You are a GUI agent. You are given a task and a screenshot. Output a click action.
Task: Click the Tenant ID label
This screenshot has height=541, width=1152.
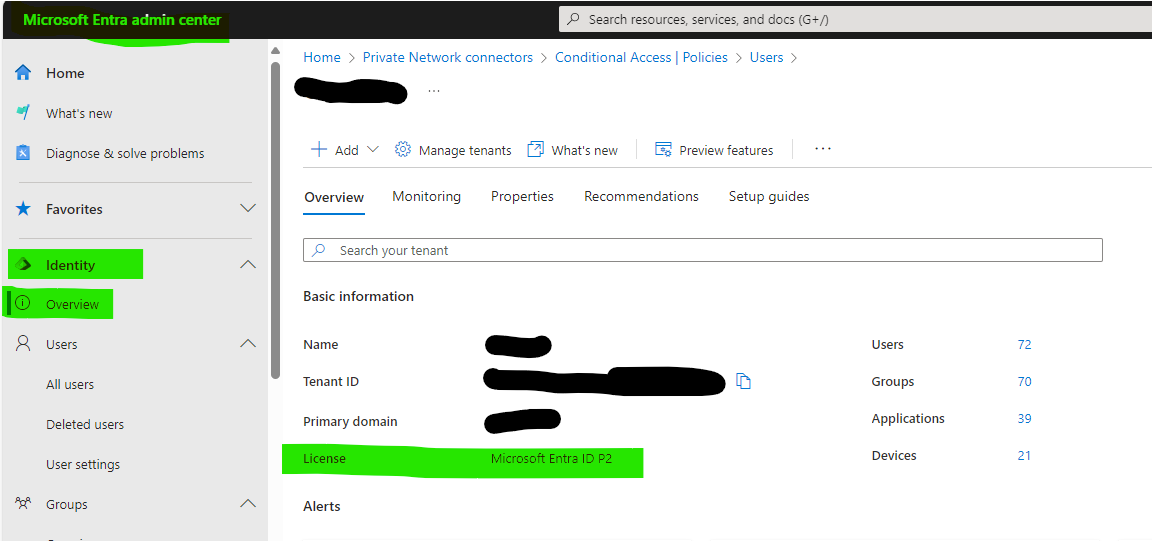pos(331,381)
